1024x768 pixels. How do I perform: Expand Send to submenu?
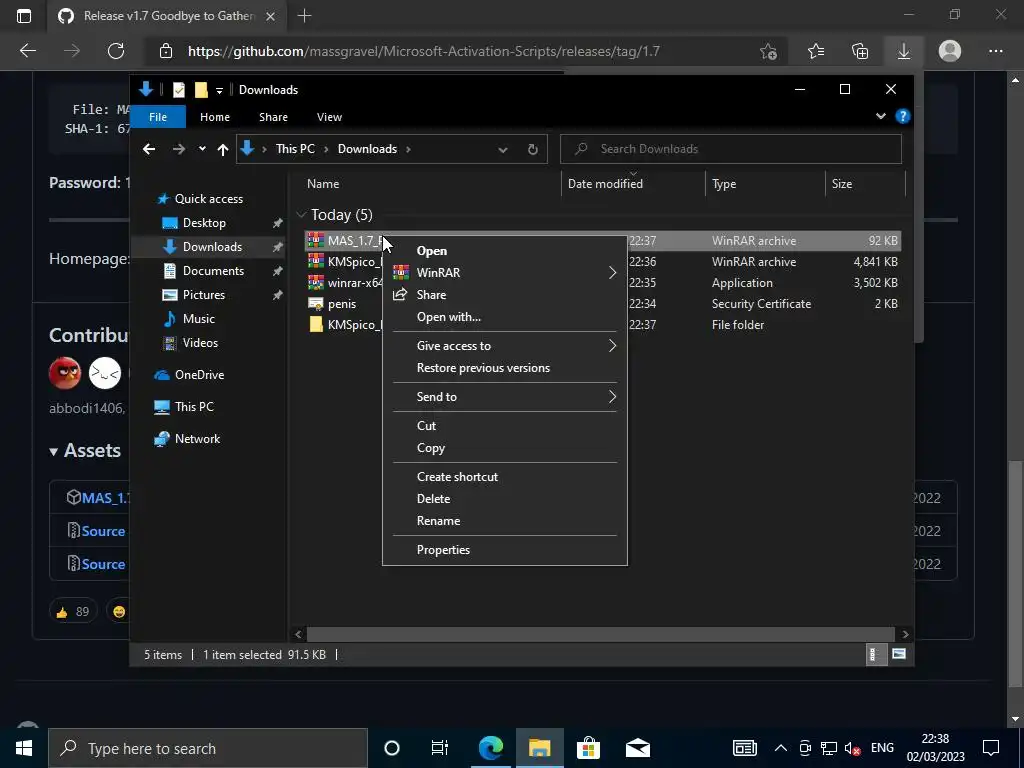point(612,396)
